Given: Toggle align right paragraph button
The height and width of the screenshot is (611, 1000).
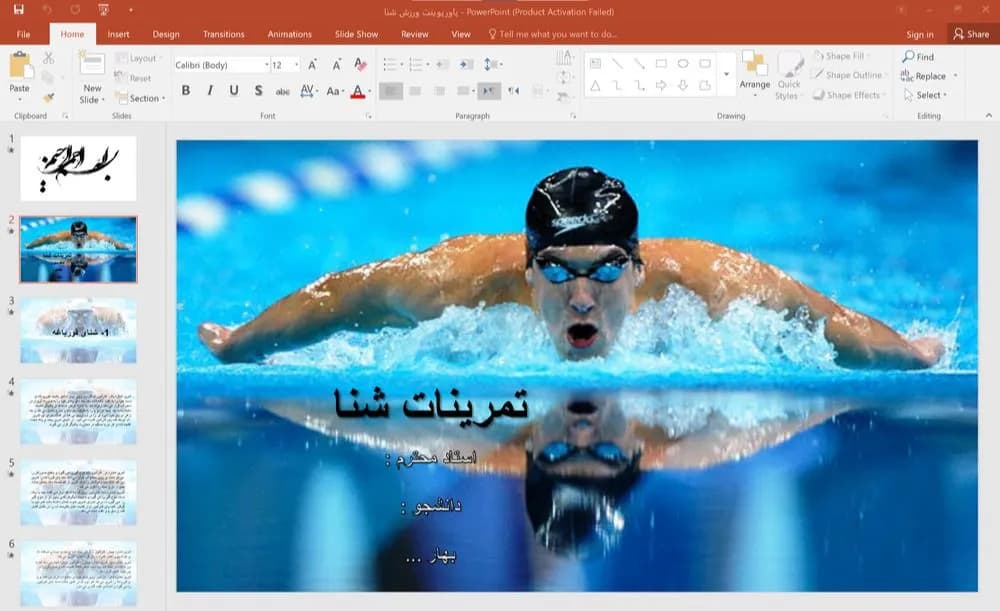Looking at the screenshot, I should point(439,91).
